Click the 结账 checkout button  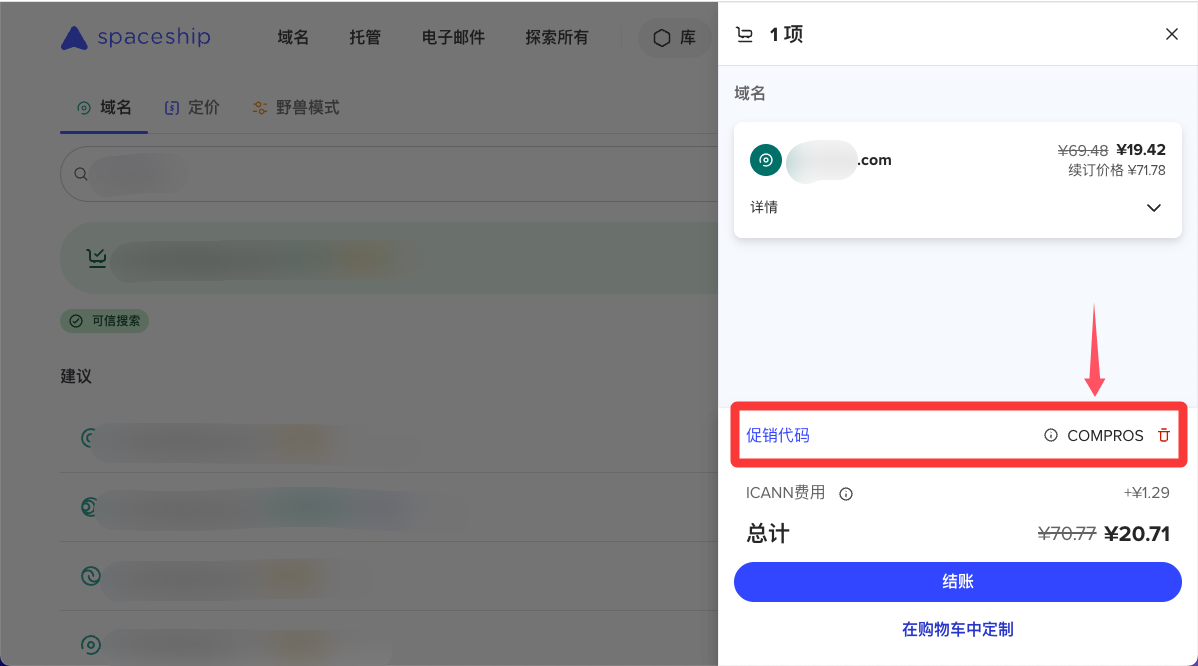(x=957, y=581)
